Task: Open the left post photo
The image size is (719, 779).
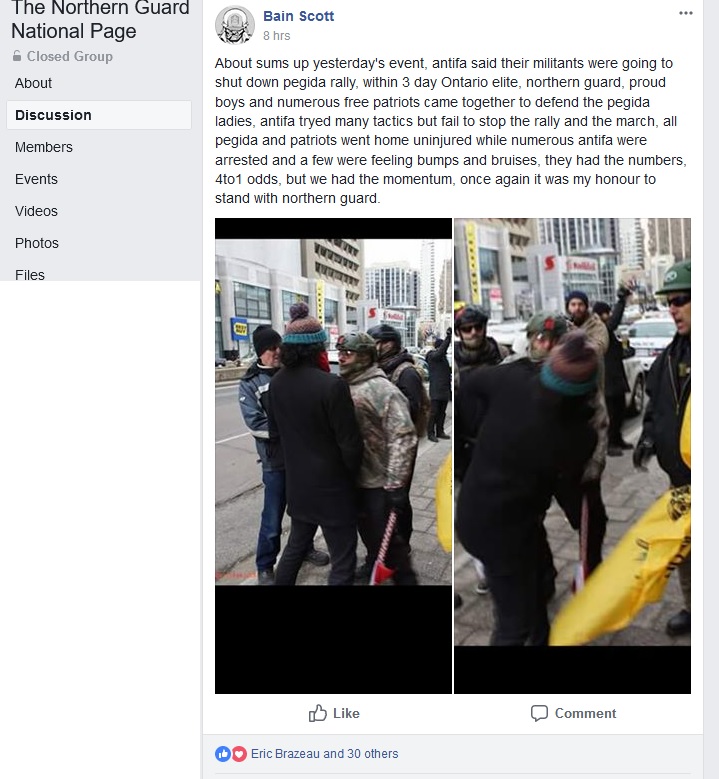Action: [333, 456]
